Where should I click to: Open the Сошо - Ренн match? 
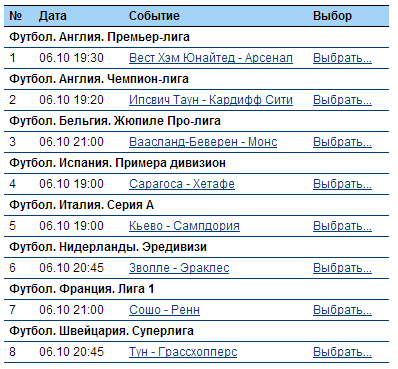[x=164, y=310]
